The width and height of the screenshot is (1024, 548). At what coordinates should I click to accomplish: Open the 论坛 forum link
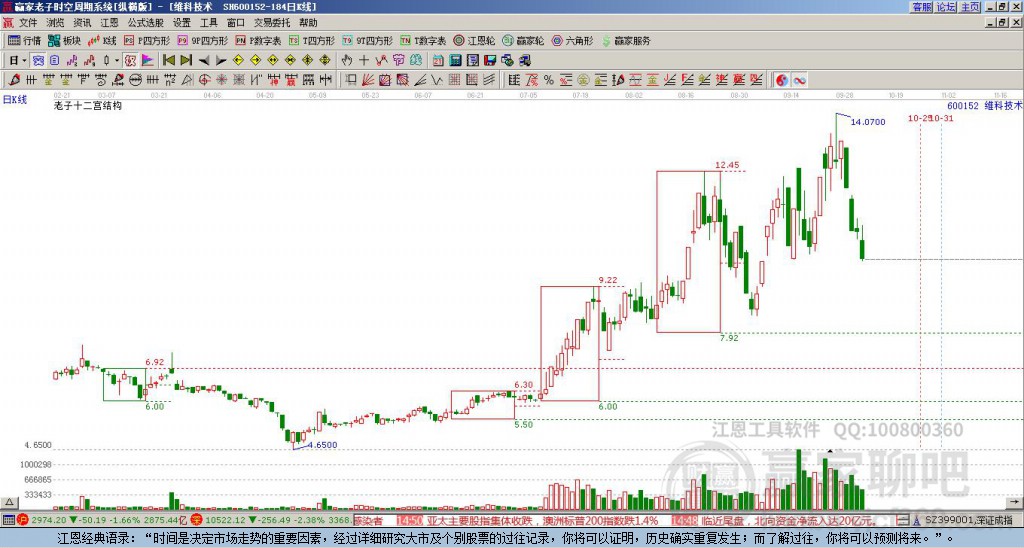946,7
